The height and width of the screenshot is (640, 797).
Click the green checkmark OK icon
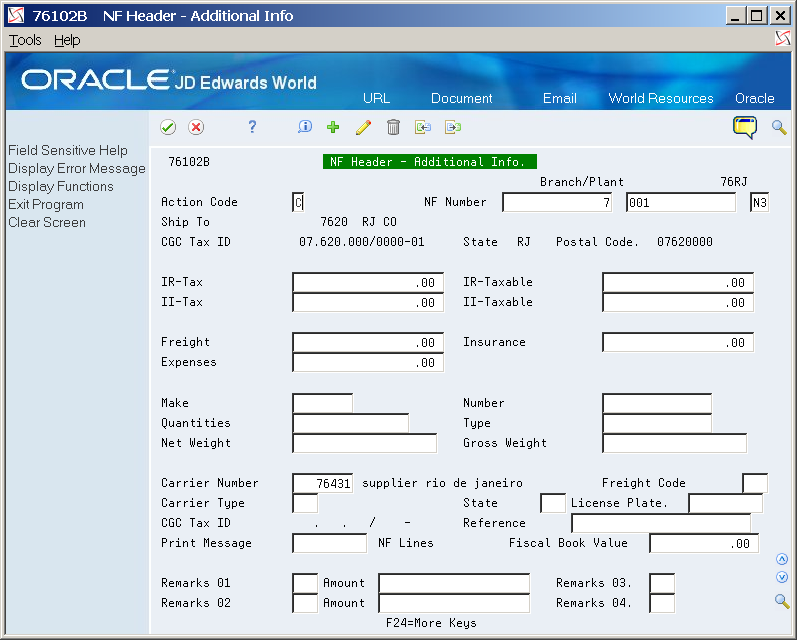[x=168, y=127]
